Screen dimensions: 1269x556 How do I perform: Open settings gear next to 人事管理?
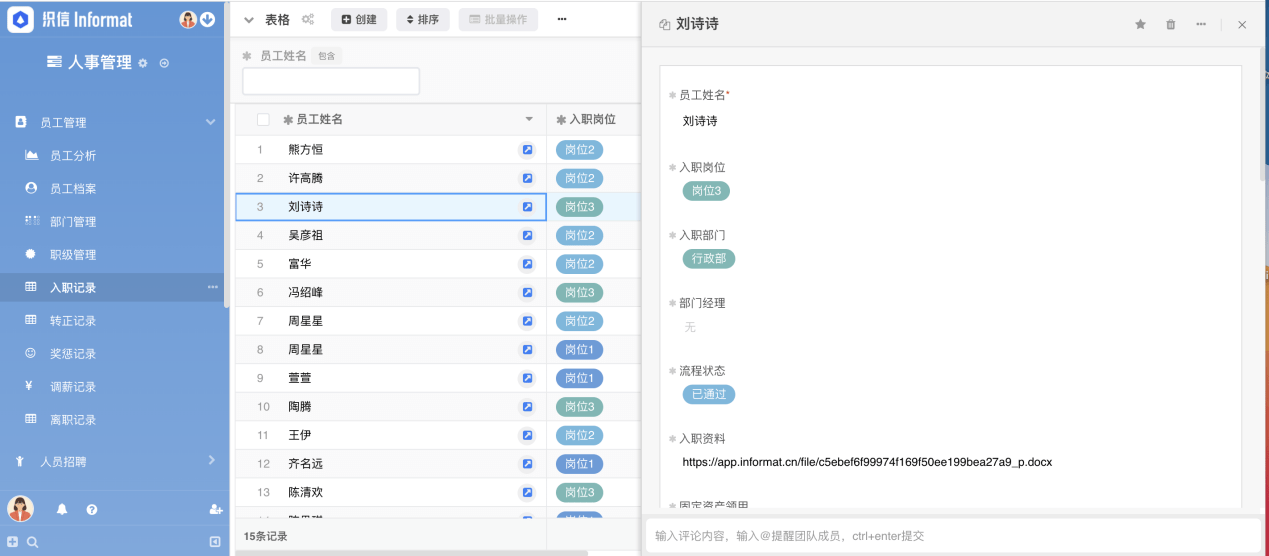click(x=143, y=63)
